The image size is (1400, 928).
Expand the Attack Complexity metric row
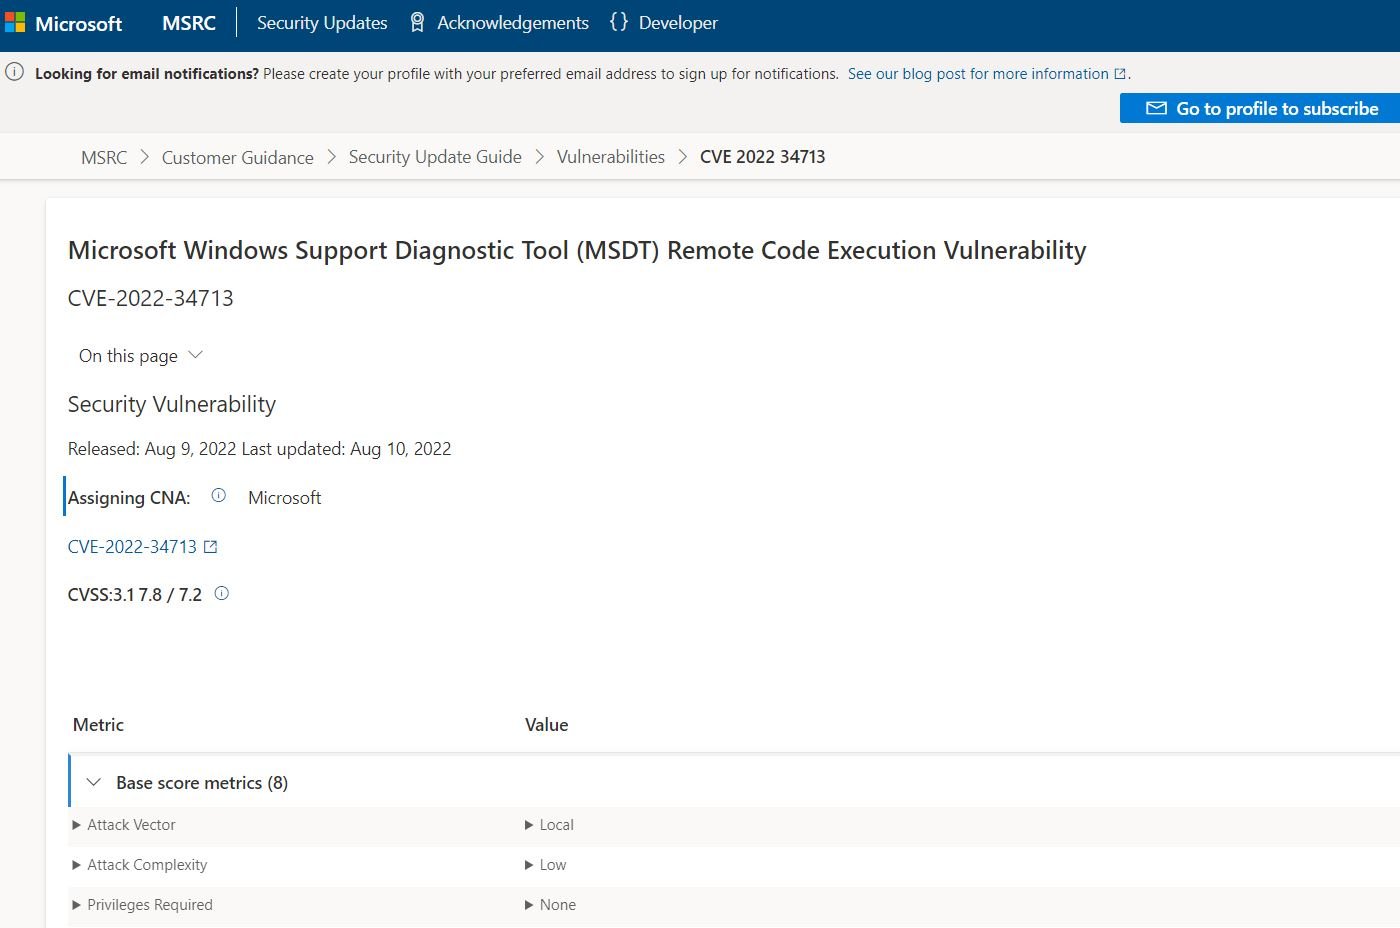[x=140, y=865]
